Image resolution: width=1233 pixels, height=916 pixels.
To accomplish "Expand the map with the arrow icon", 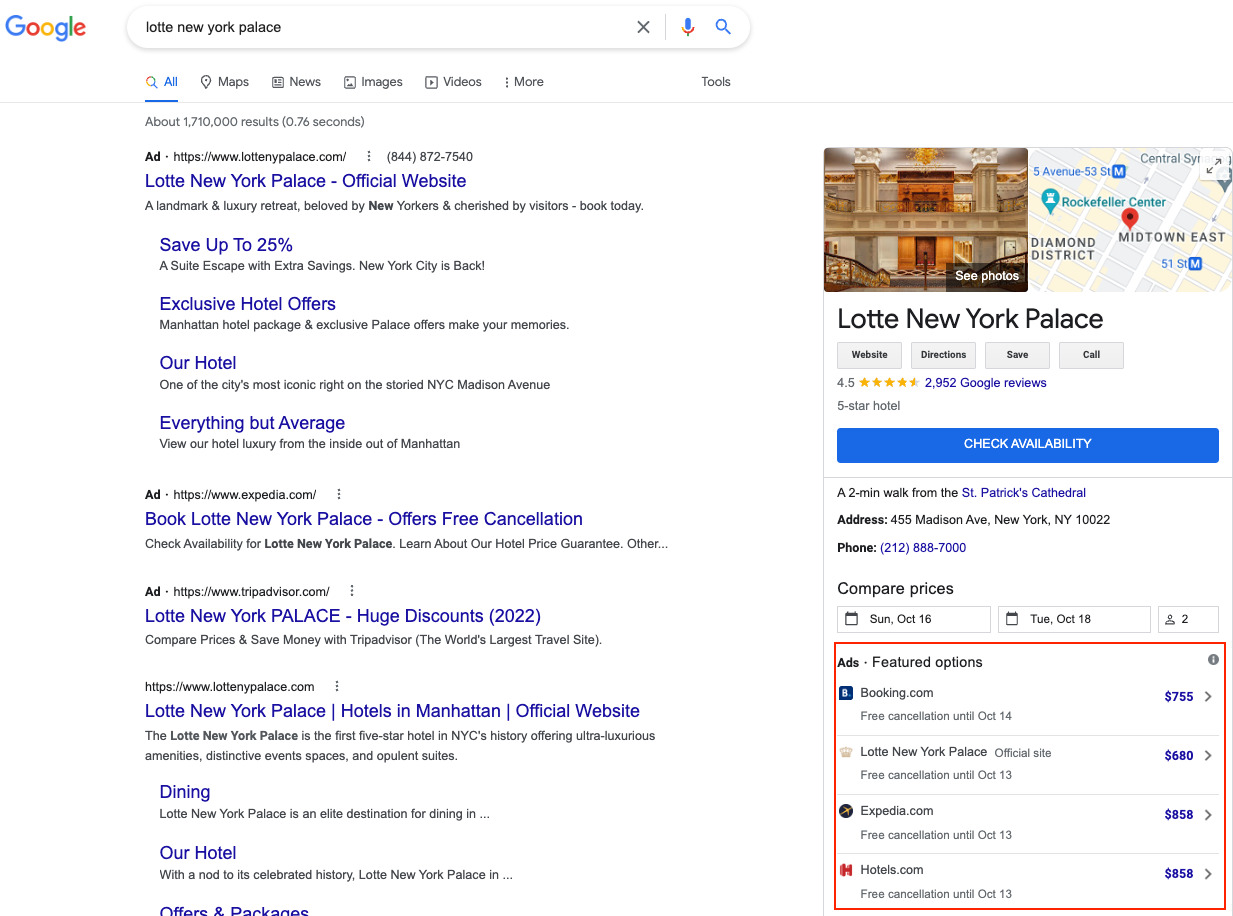I will pos(1213,167).
